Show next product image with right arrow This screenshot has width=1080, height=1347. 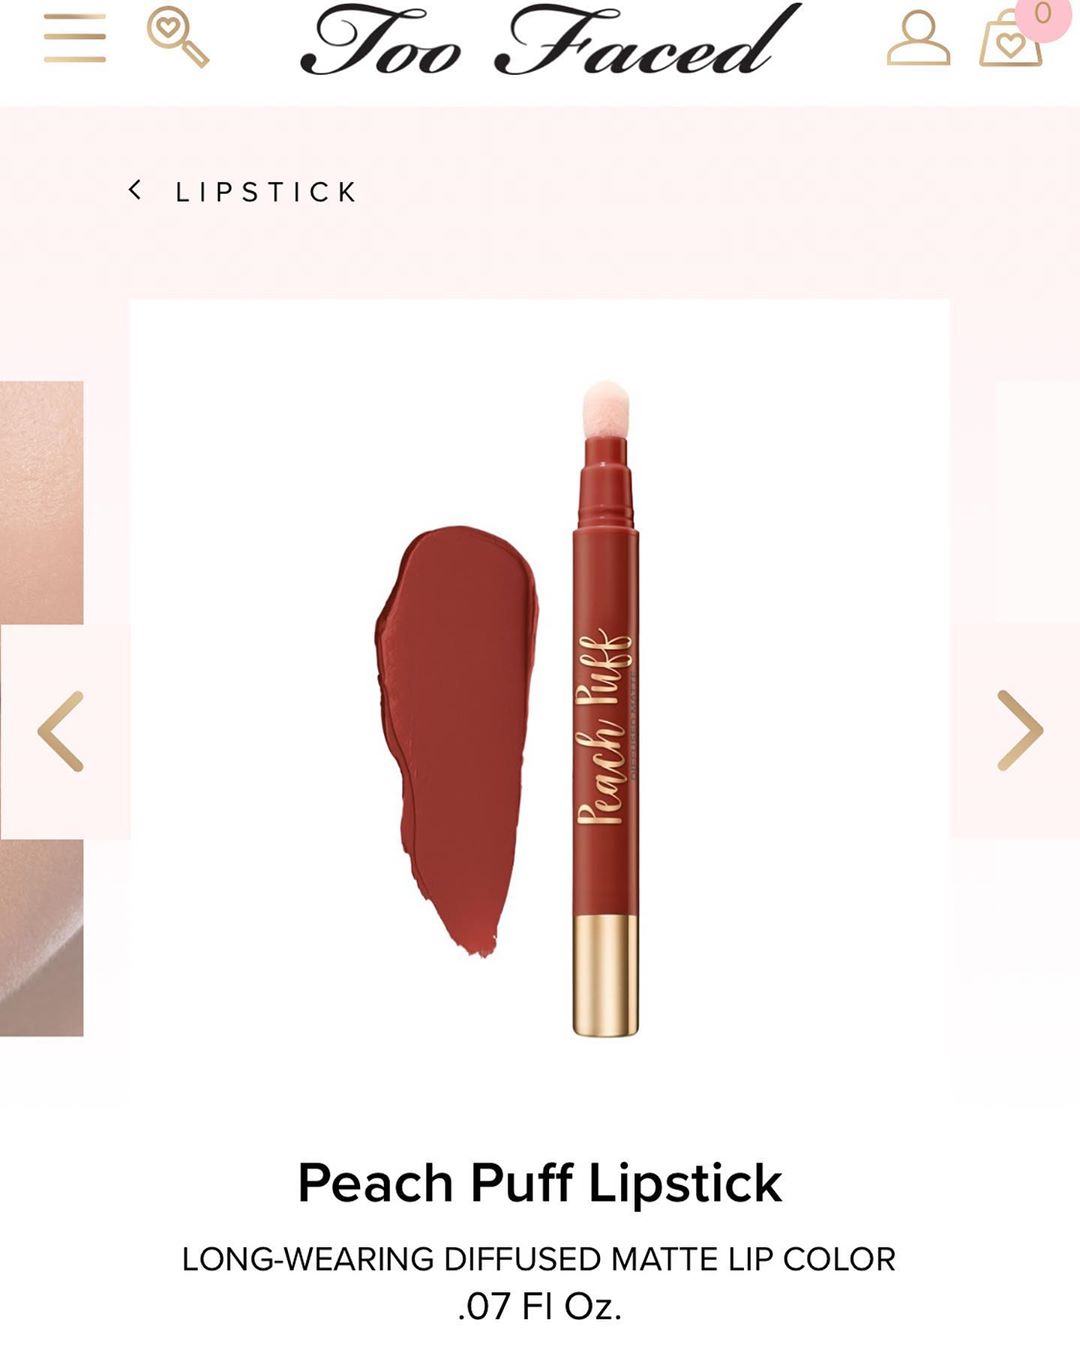tap(1019, 730)
